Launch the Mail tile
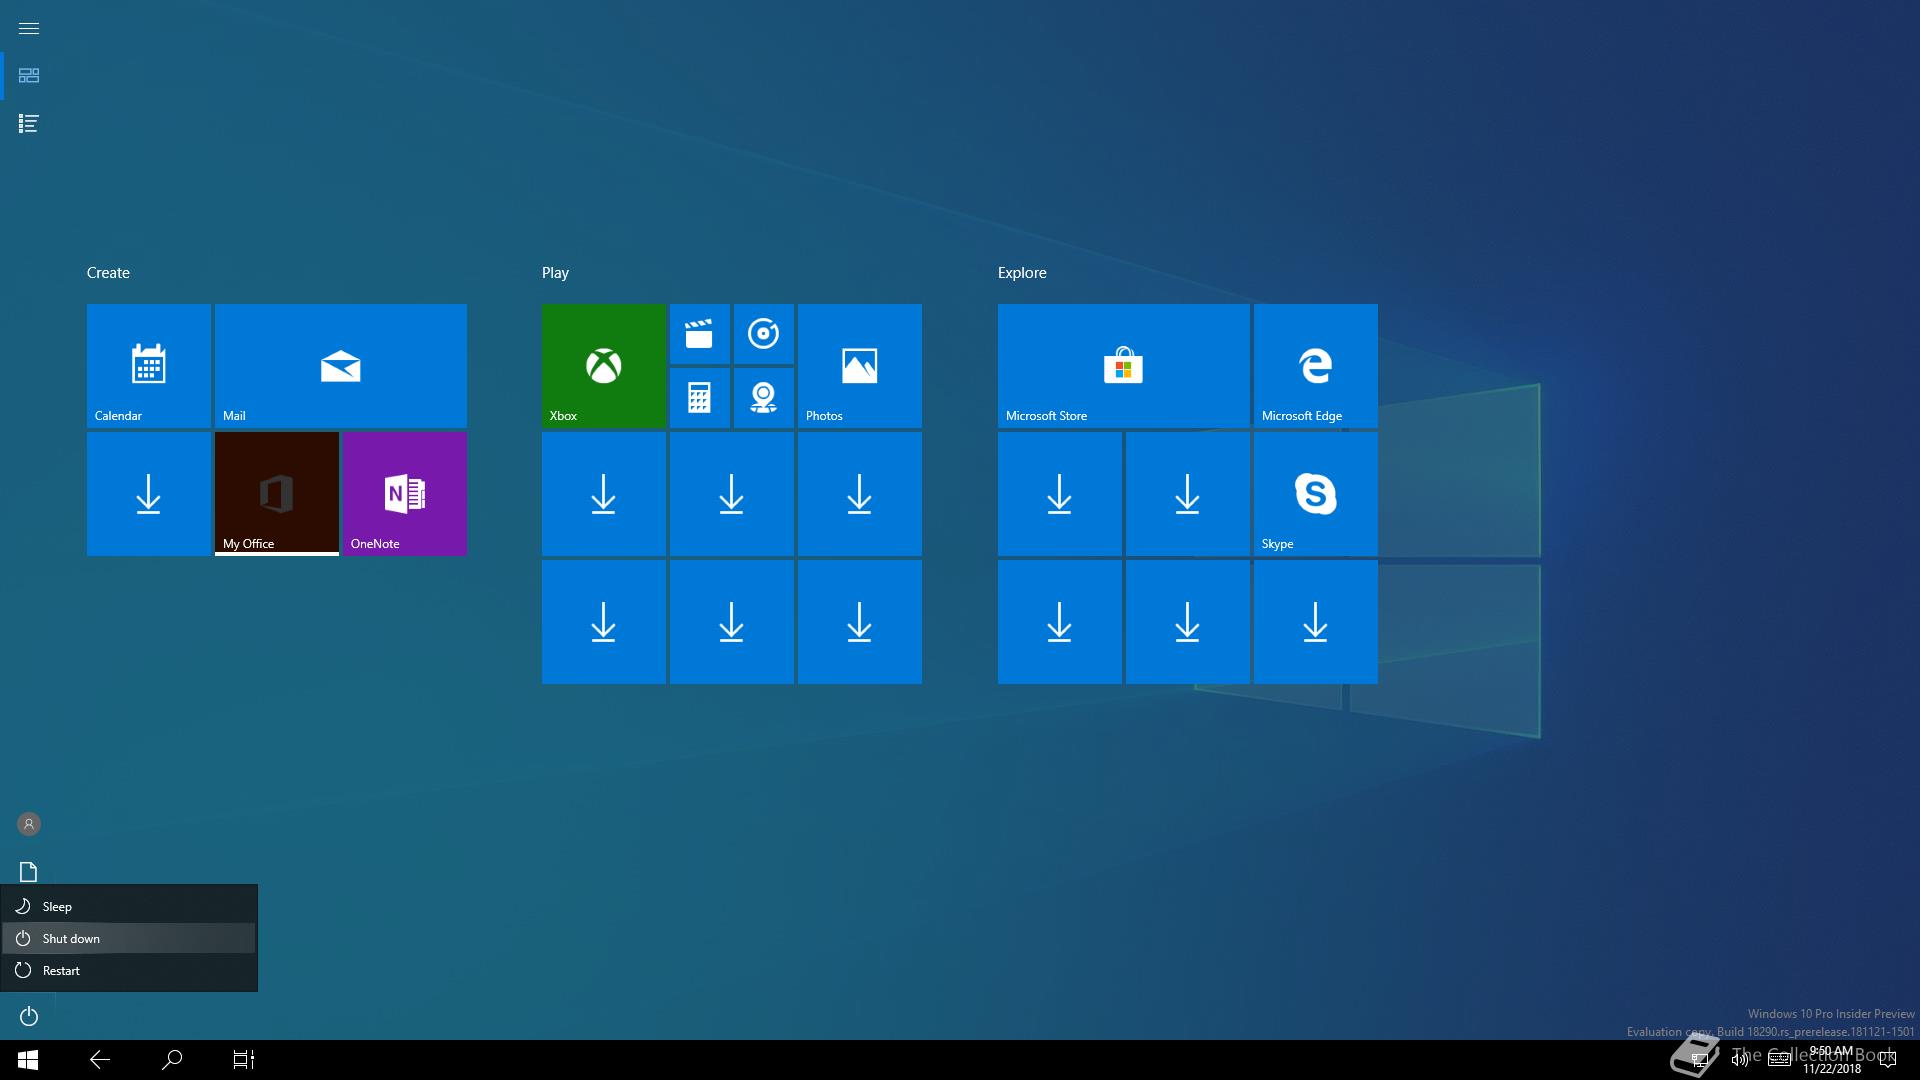The width and height of the screenshot is (1920, 1080). 341,366
